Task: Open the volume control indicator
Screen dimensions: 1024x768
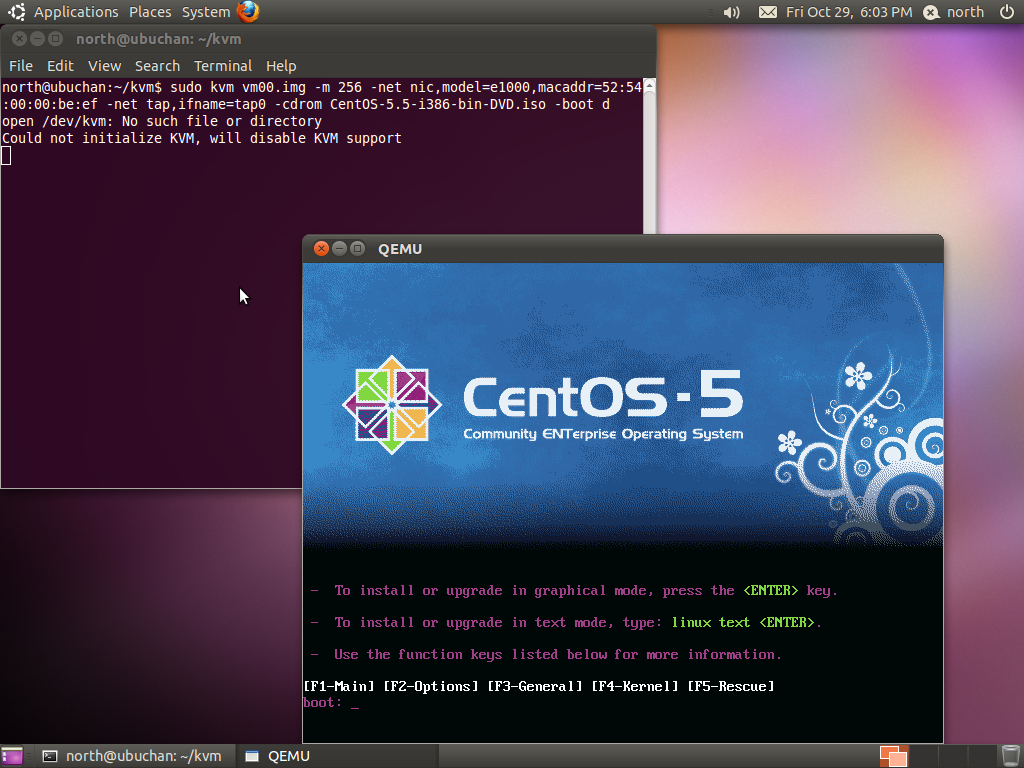Action: pyautogui.click(x=731, y=12)
